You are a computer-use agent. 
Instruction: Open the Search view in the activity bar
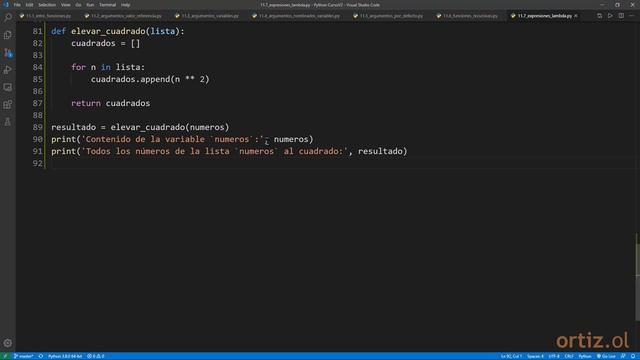tap(8, 17)
